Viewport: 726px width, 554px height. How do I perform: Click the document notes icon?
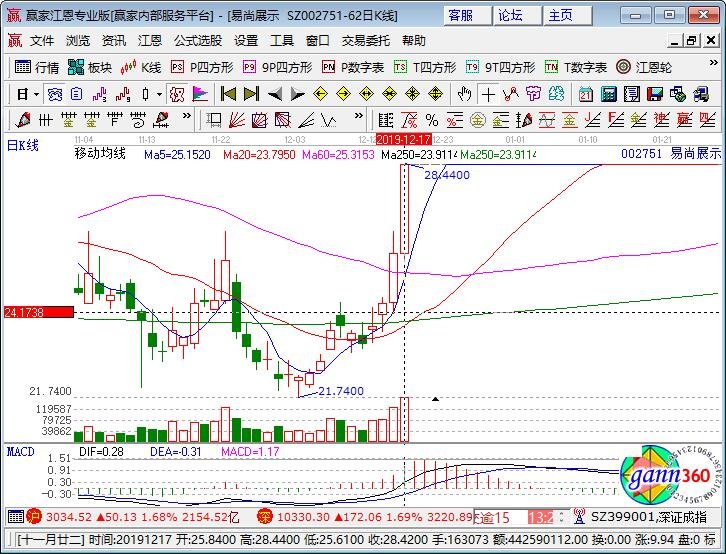tap(76, 95)
